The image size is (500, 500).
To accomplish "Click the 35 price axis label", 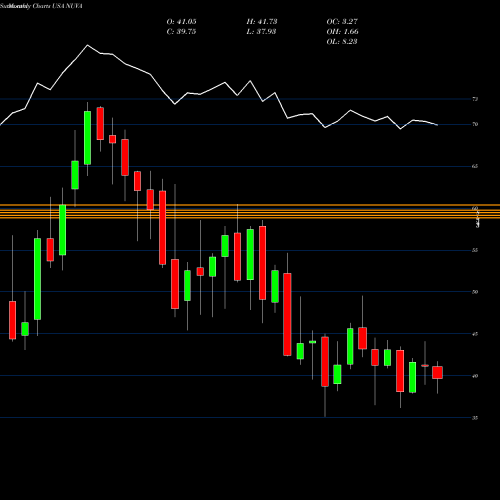I will coord(475,418).
